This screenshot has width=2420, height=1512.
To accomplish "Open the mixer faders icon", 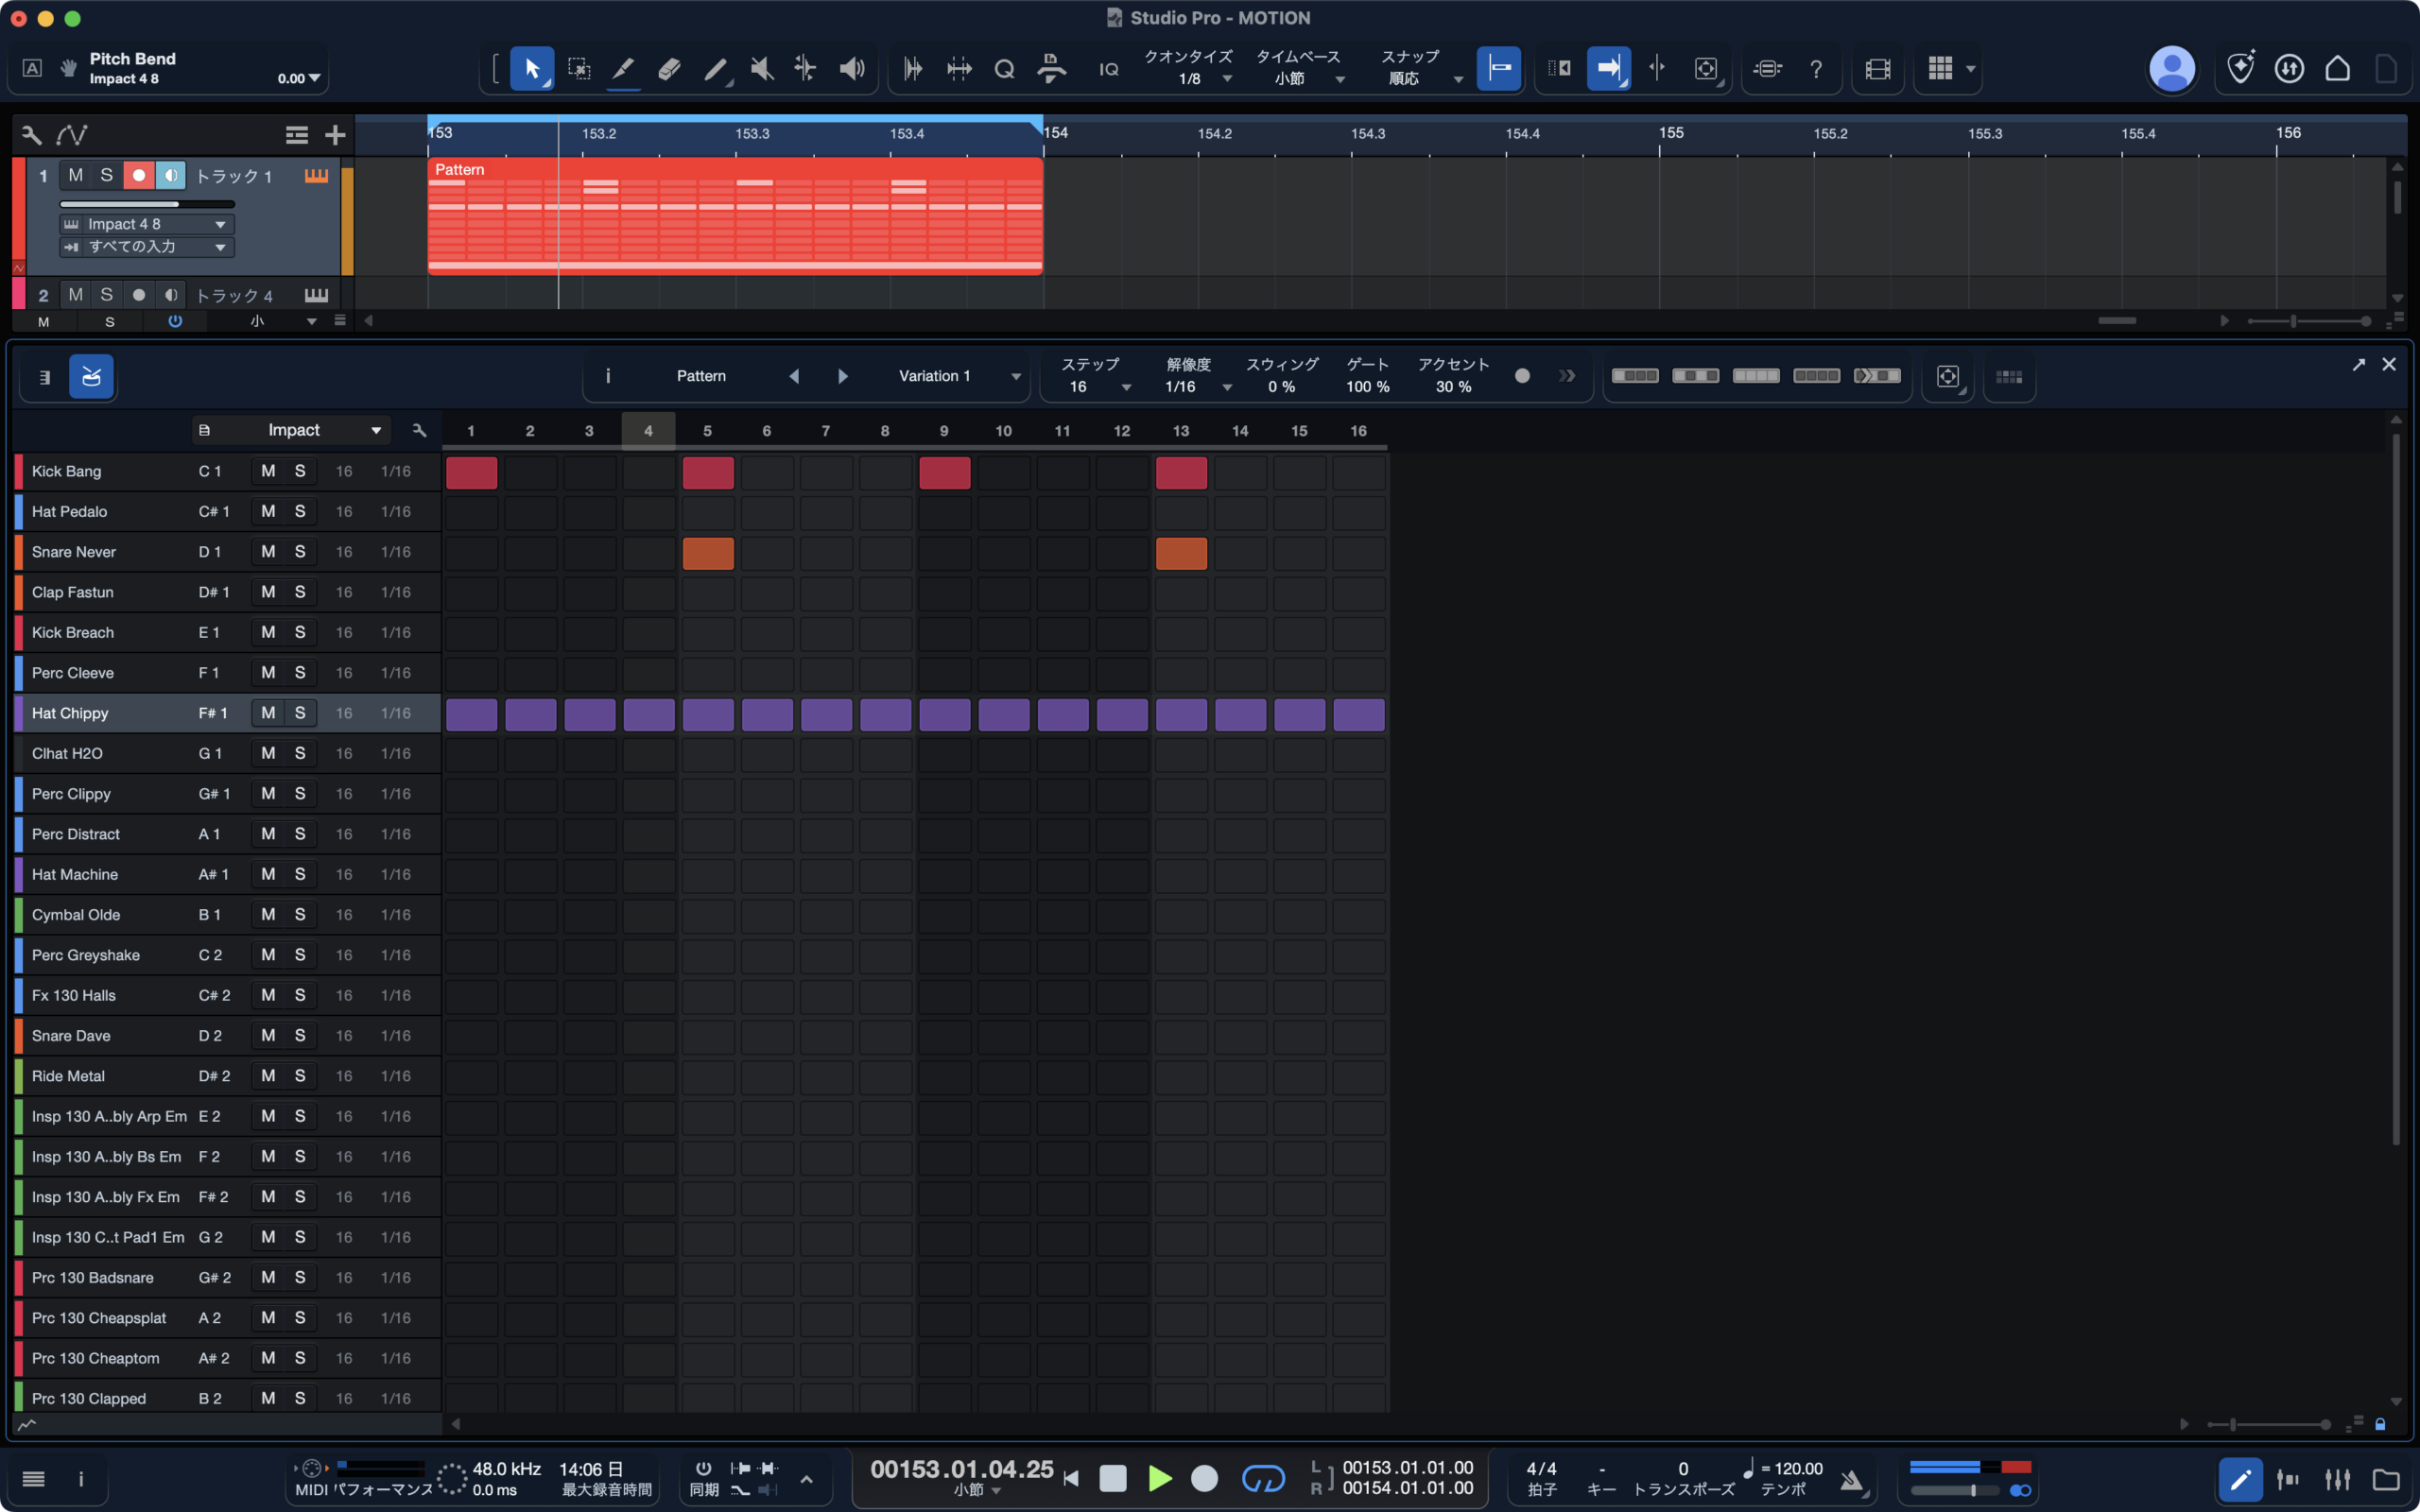I will pos(2338,1479).
